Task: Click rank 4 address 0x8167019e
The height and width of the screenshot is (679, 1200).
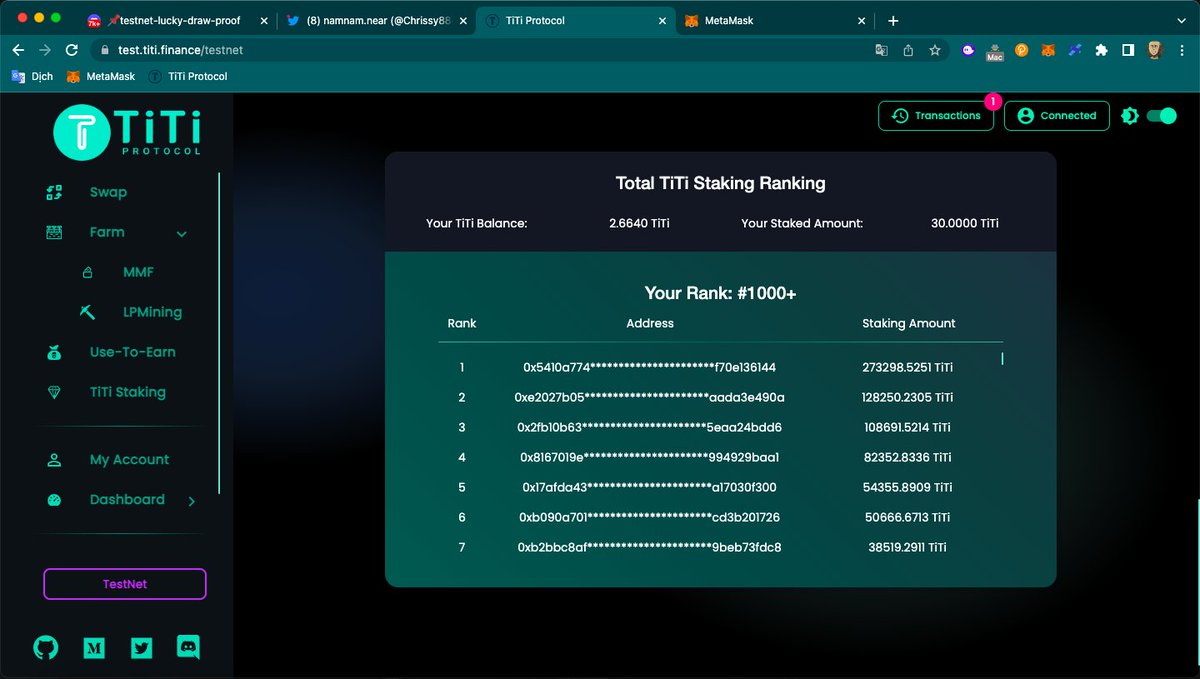Action: coord(649,457)
